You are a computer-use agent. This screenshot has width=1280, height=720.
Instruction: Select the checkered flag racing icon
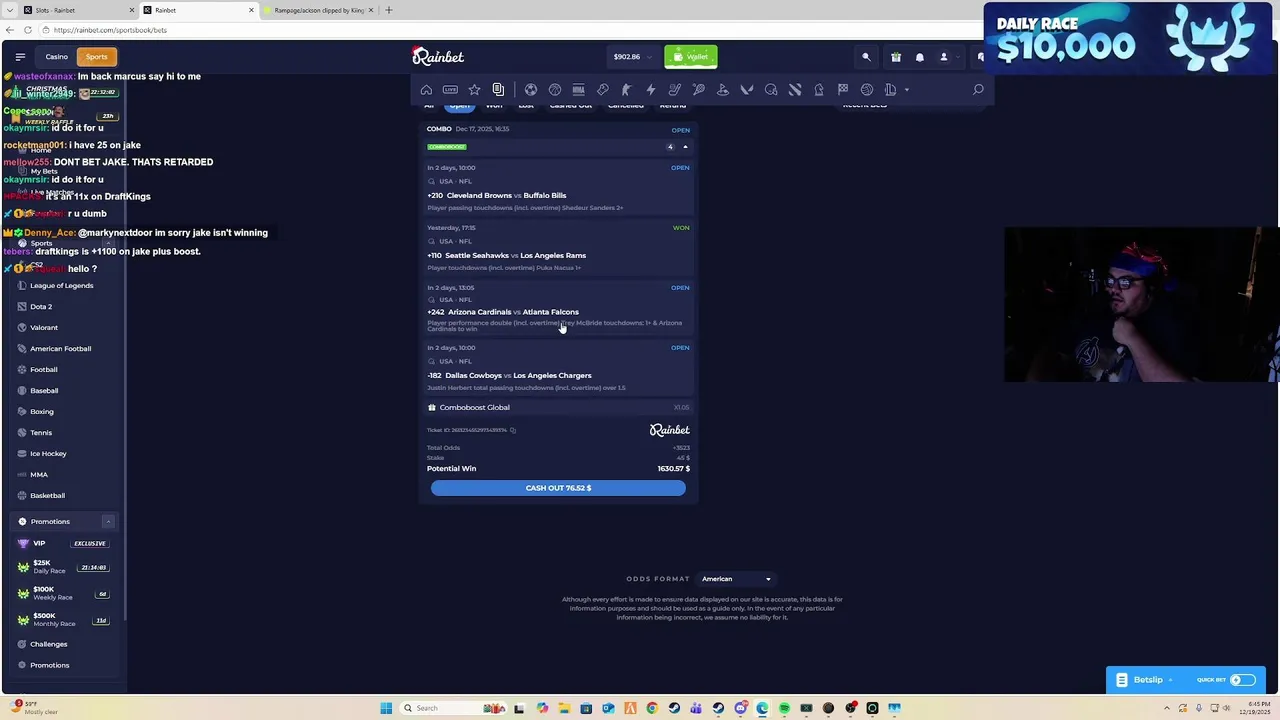(x=843, y=90)
